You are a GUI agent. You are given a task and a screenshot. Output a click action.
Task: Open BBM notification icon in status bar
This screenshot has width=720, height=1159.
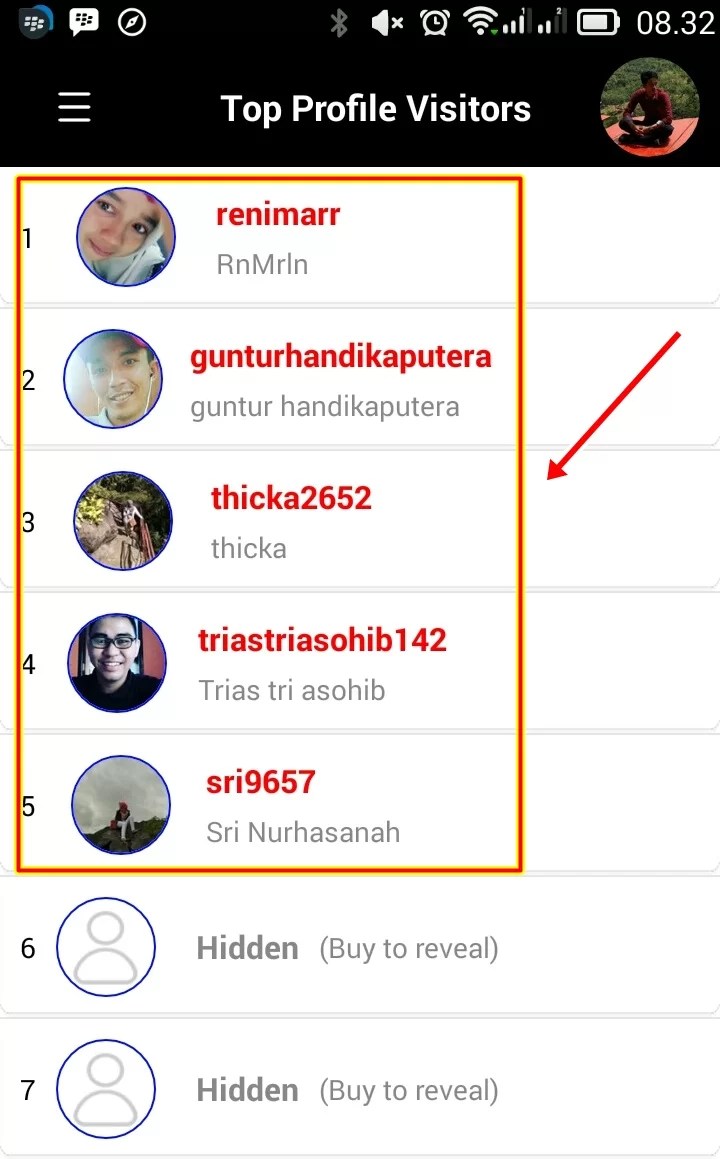click(84, 22)
